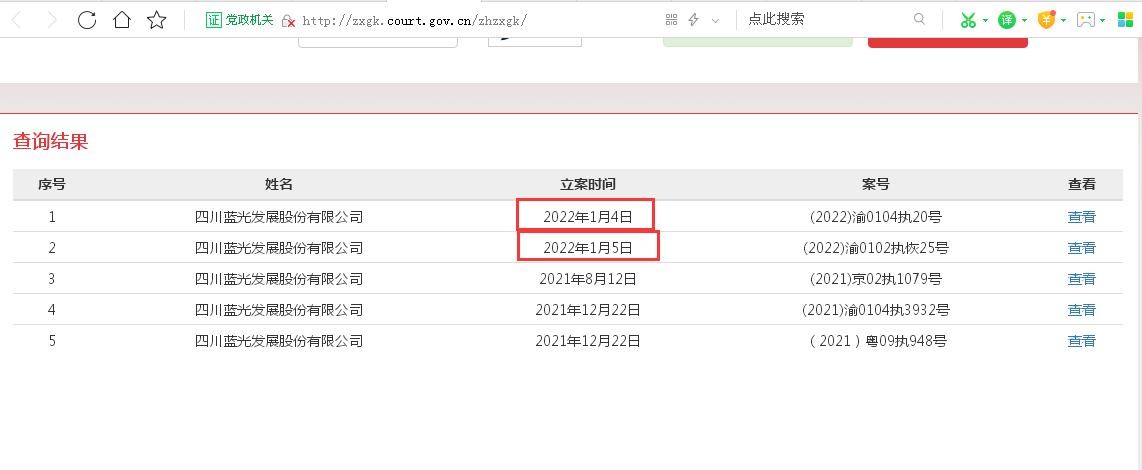Select company name in row 2
The image size is (1142, 470).
tap(279, 248)
